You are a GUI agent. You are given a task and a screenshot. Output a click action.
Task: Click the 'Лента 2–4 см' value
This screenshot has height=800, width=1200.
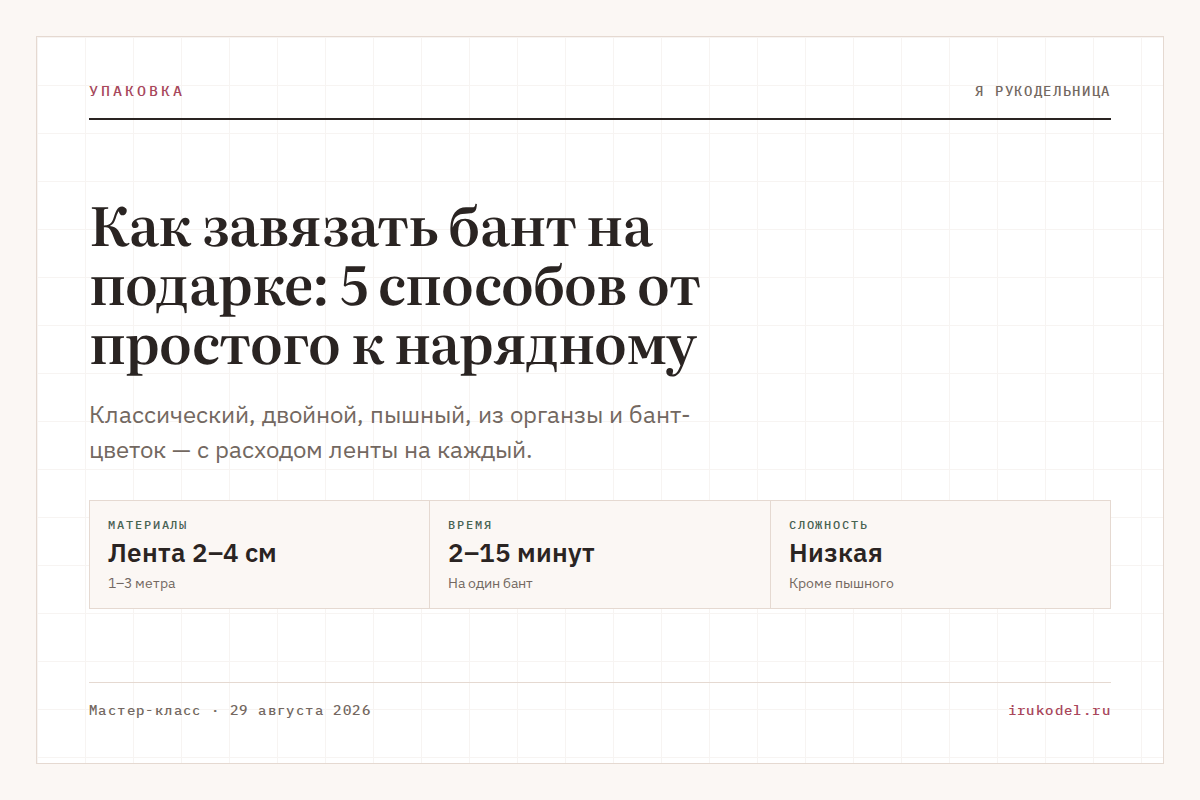[192, 553]
